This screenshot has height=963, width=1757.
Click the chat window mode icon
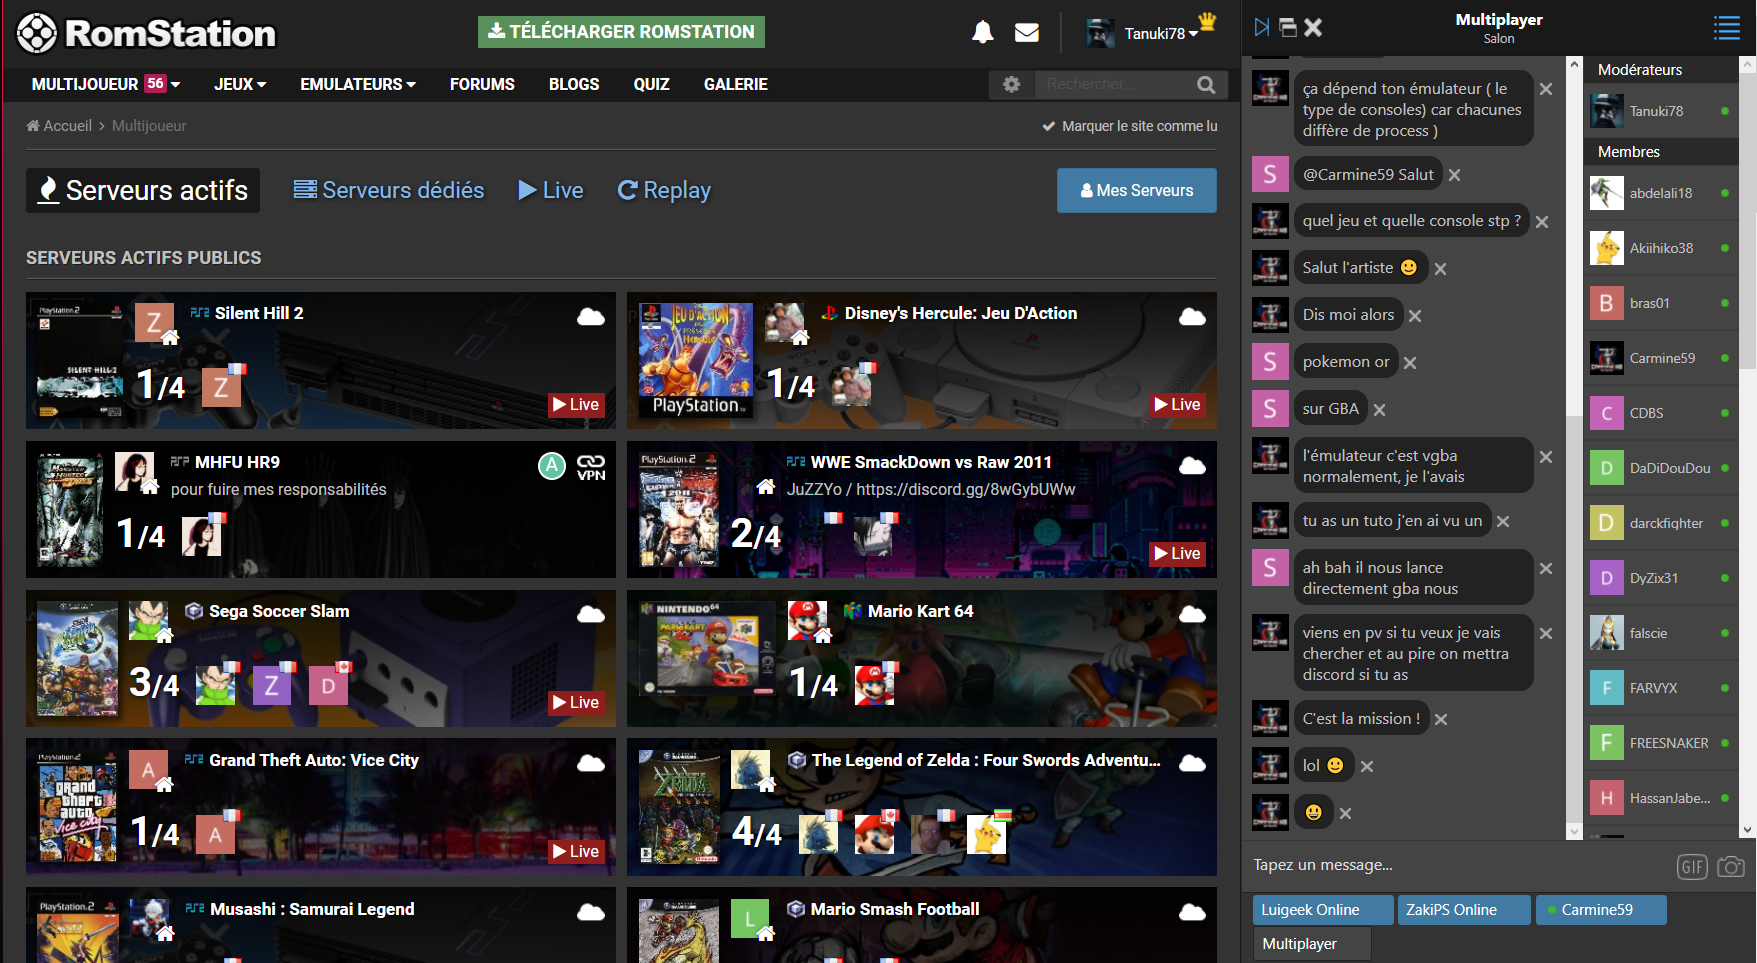[1288, 28]
